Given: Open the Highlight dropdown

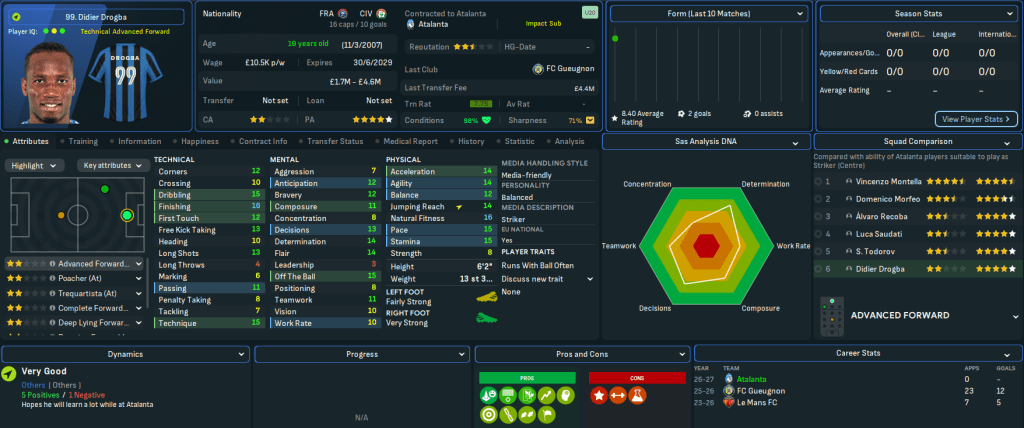Looking at the screenshot, I should (37, 165).
